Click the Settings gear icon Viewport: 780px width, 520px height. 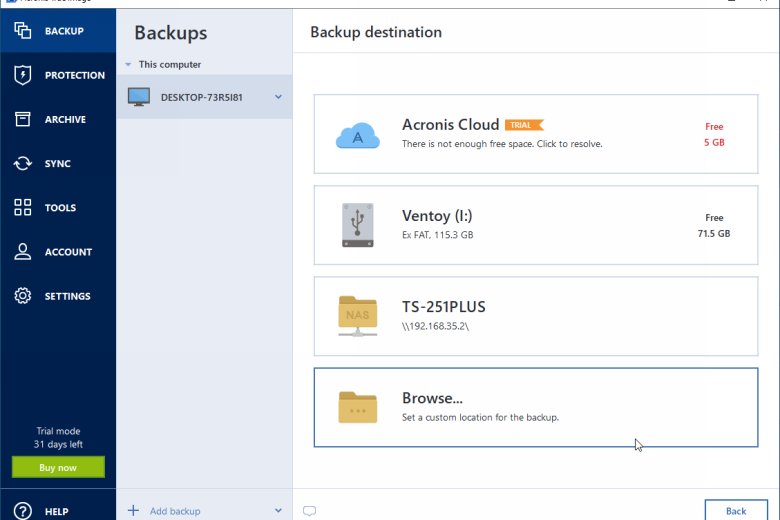tap(22, 296)
